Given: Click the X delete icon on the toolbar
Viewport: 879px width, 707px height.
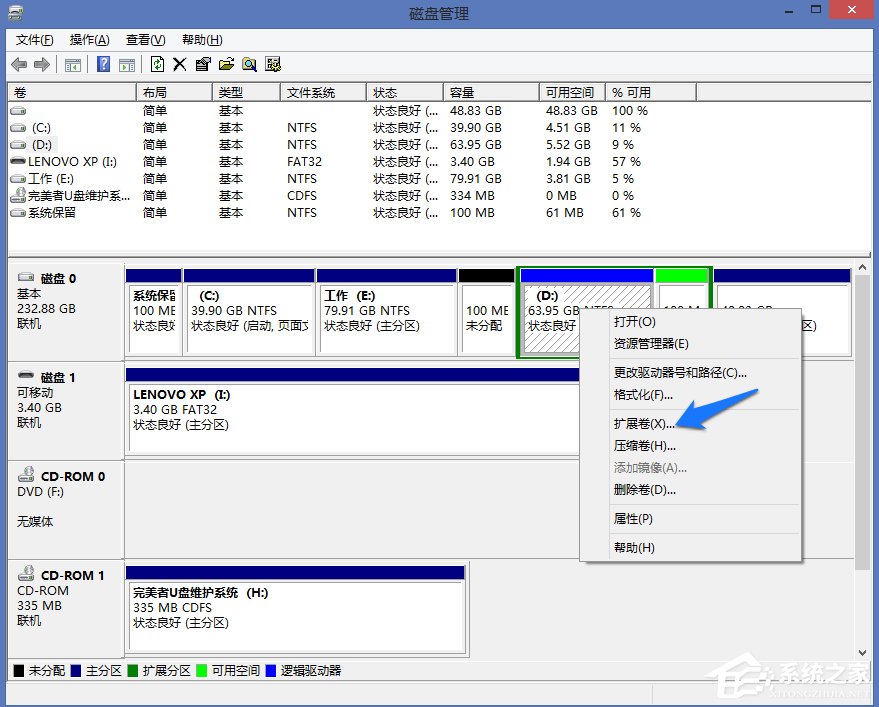Looking at the screenshot, I should coord(180,64).
